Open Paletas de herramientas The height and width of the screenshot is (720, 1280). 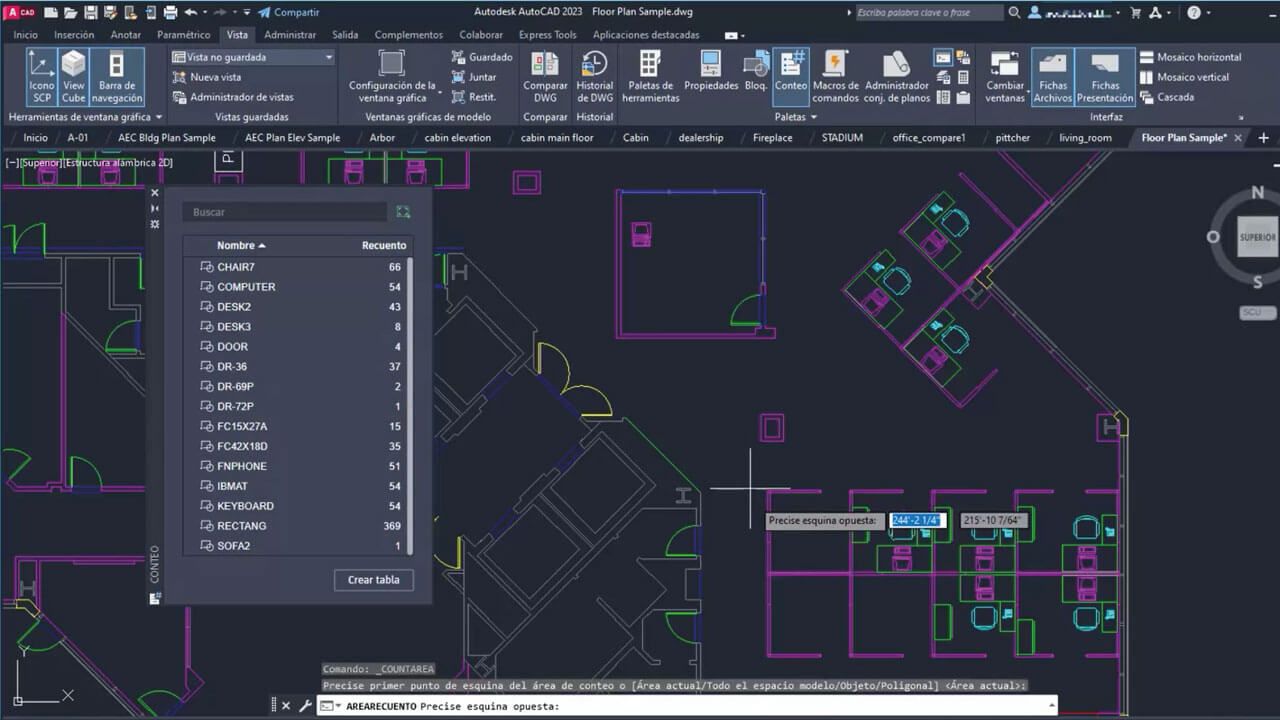click(x=650, y=77)
